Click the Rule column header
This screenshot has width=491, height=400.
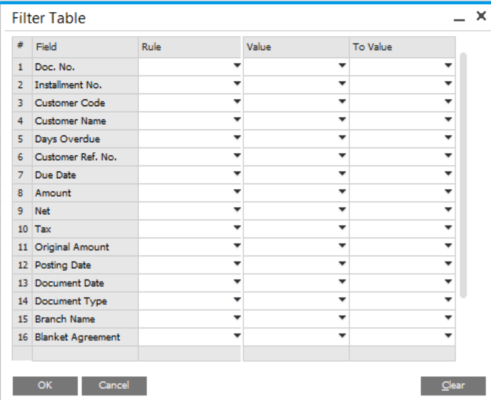point(189,47)
